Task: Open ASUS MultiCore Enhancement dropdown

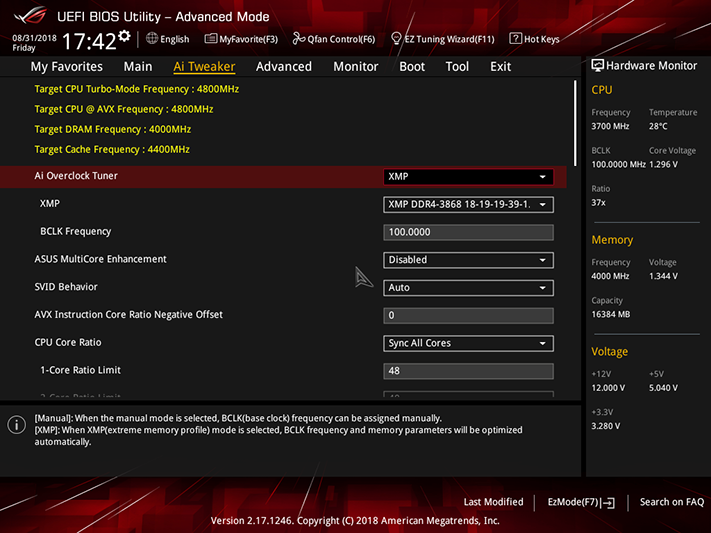Action: pos(468,260)
